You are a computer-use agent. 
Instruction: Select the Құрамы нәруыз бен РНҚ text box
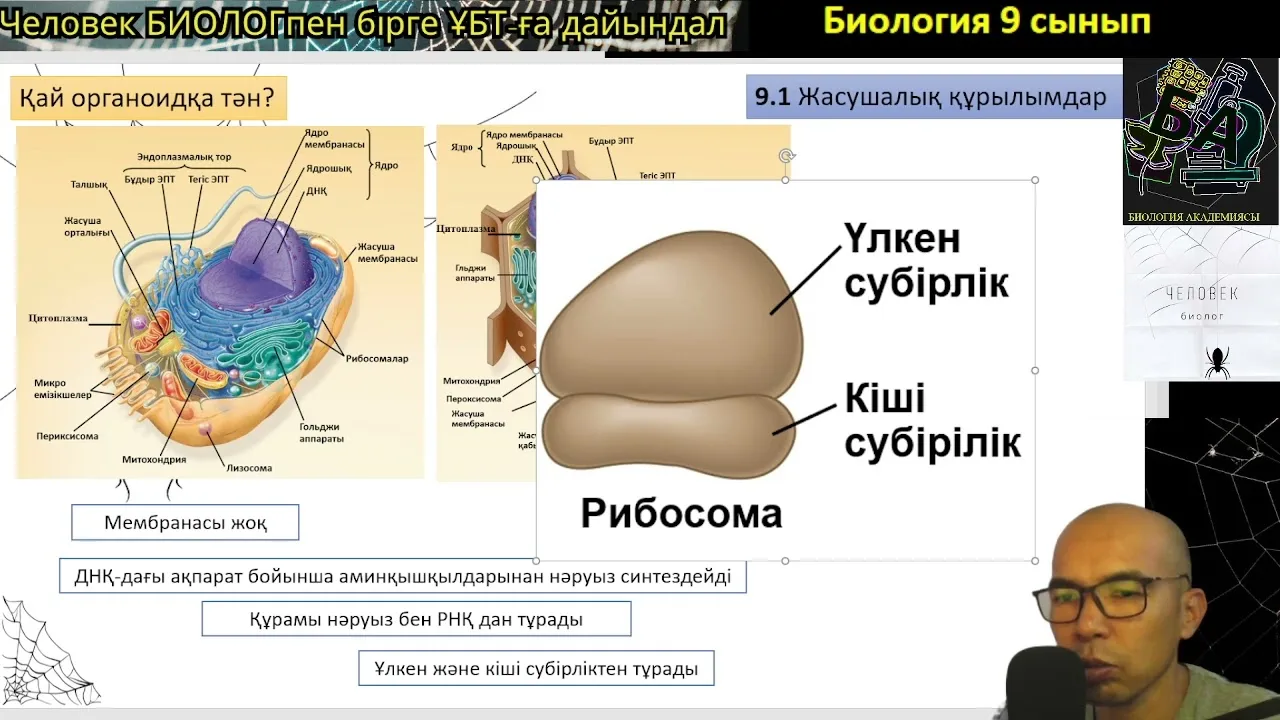coord(417,618)
